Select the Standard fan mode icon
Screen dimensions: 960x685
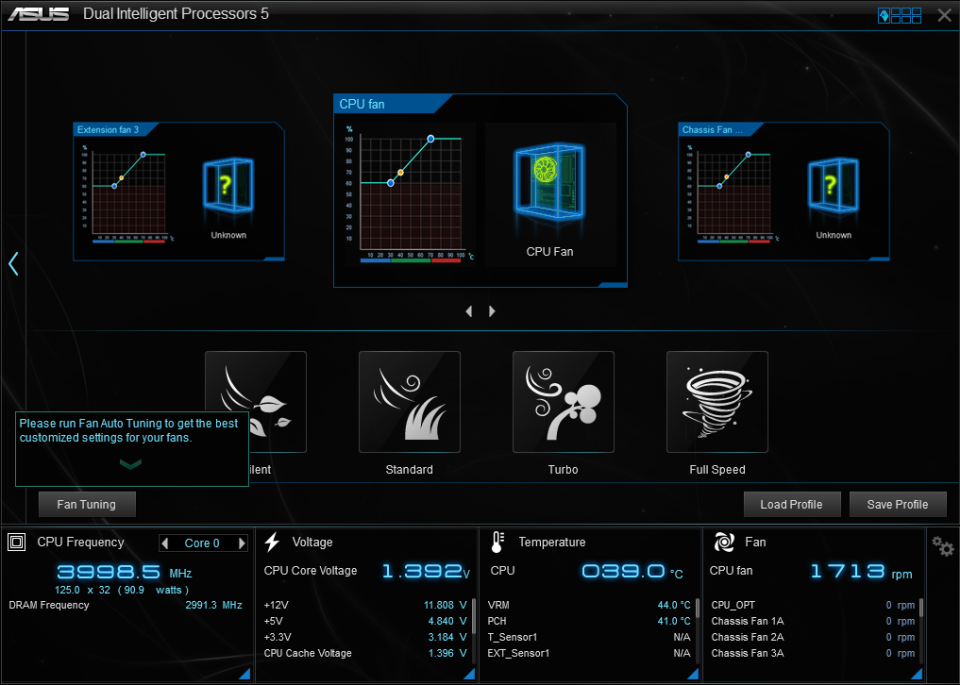click(410, 402)
